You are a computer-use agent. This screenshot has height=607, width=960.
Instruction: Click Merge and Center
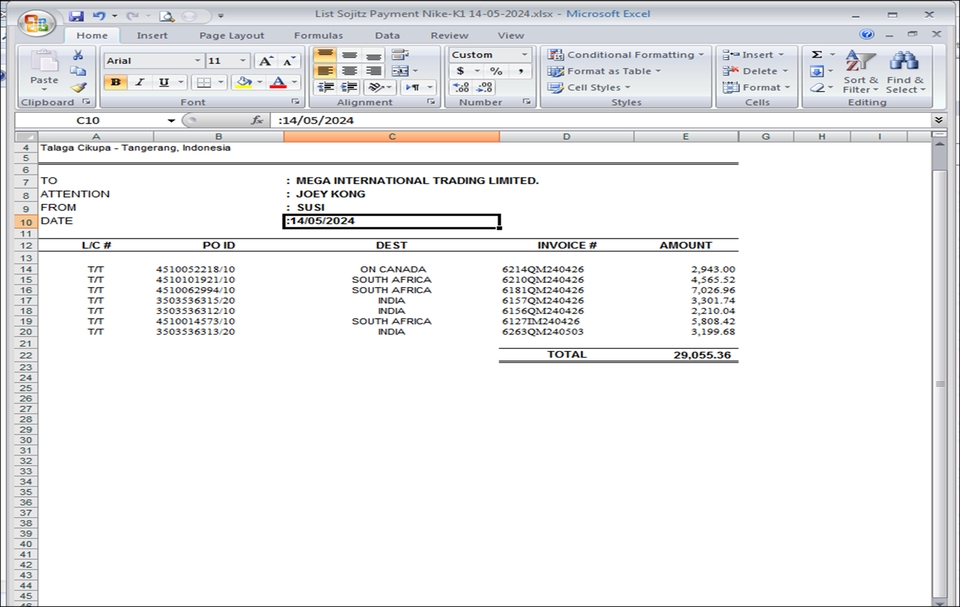[x=400, y=71]
